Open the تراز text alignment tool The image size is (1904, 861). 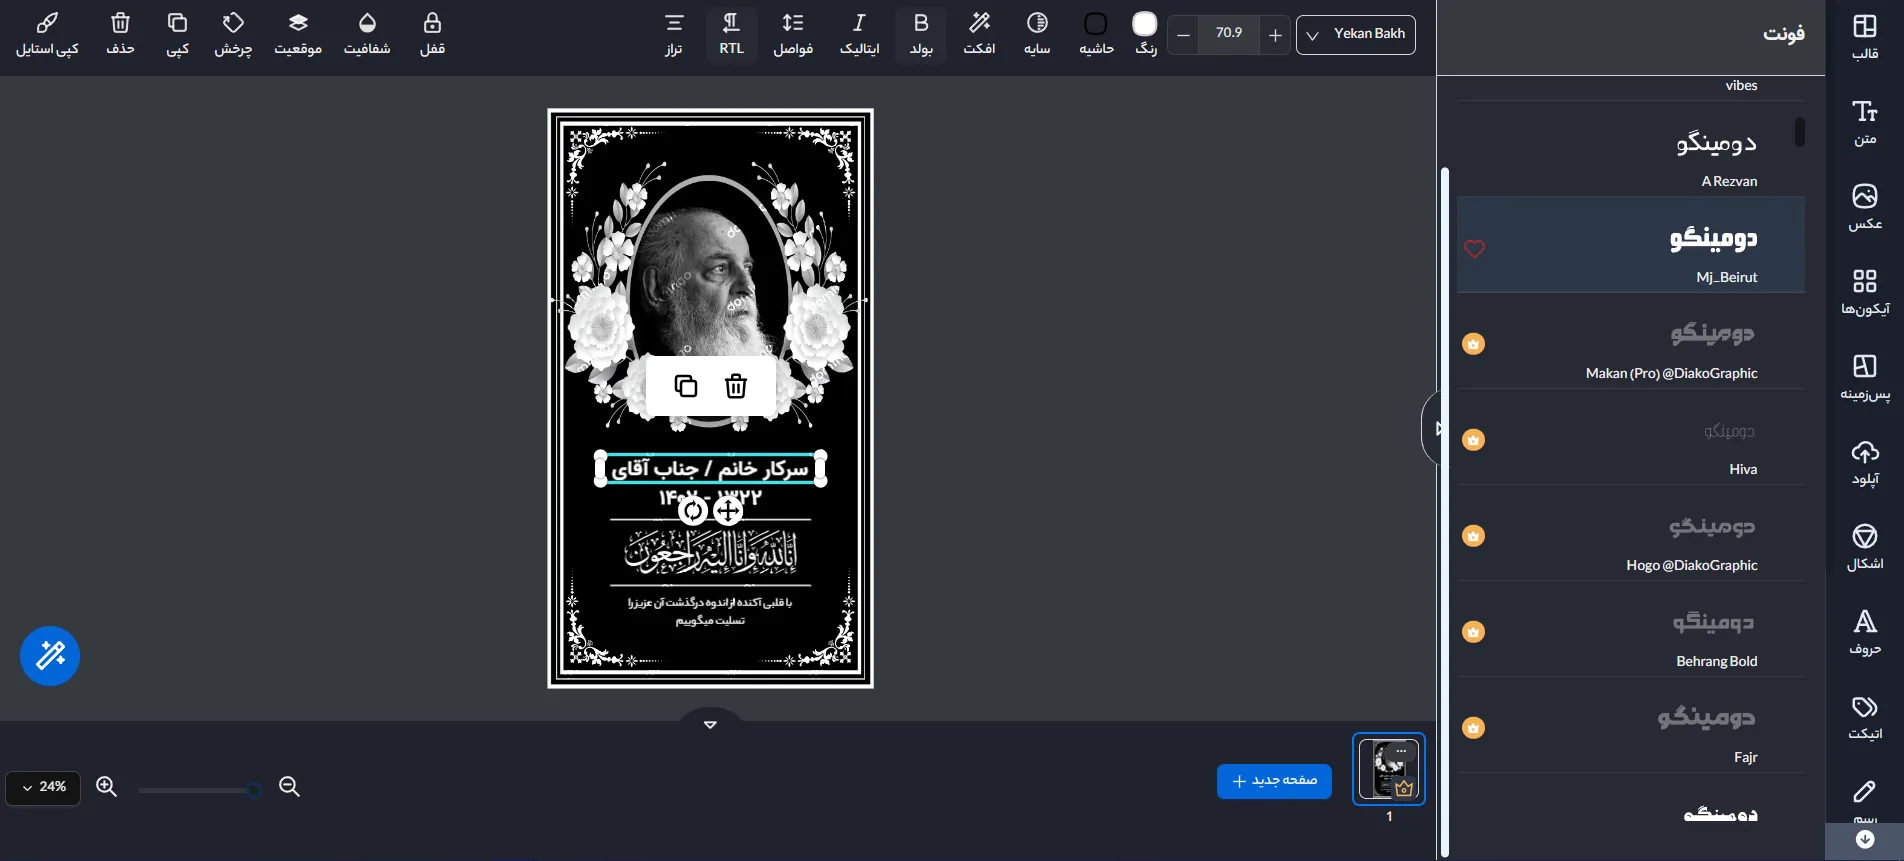[674, 34]
